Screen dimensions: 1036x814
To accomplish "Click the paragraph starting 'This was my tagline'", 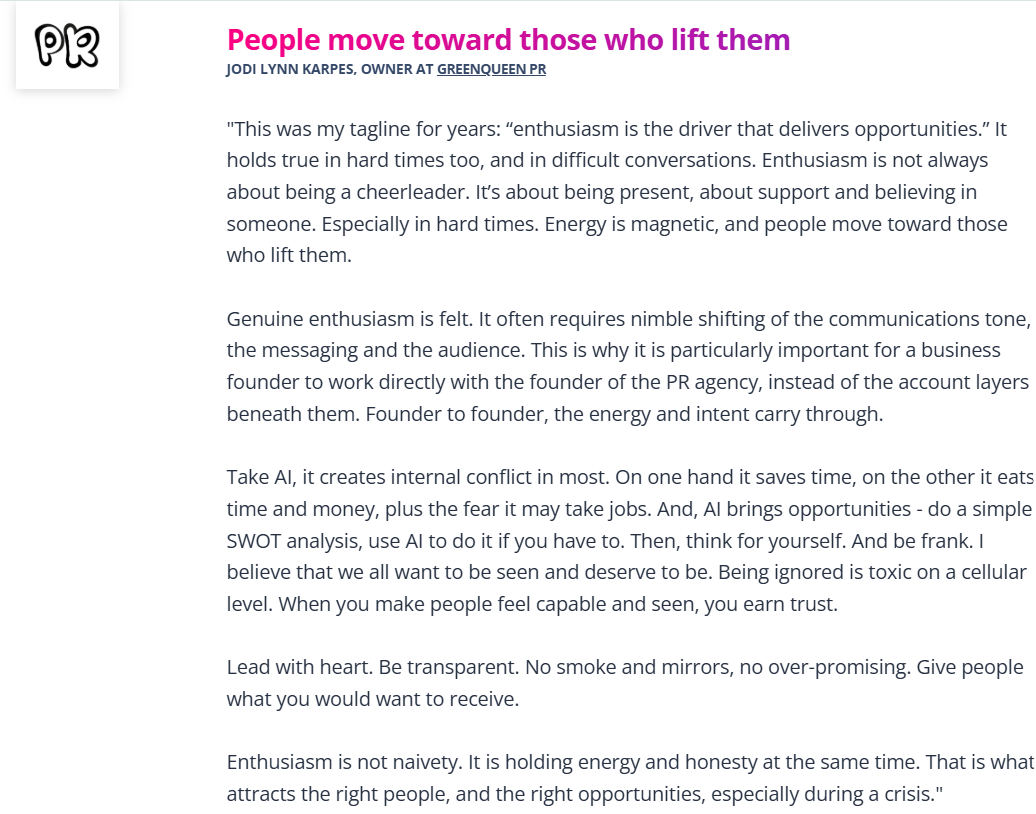I will click(617, 192).
